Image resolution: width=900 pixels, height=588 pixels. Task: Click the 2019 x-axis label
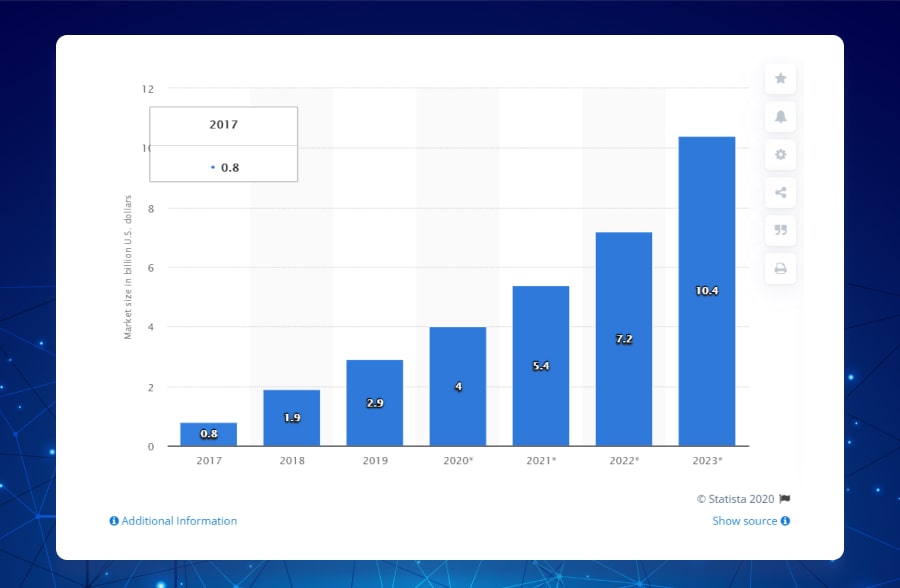(x=375, y=461)
